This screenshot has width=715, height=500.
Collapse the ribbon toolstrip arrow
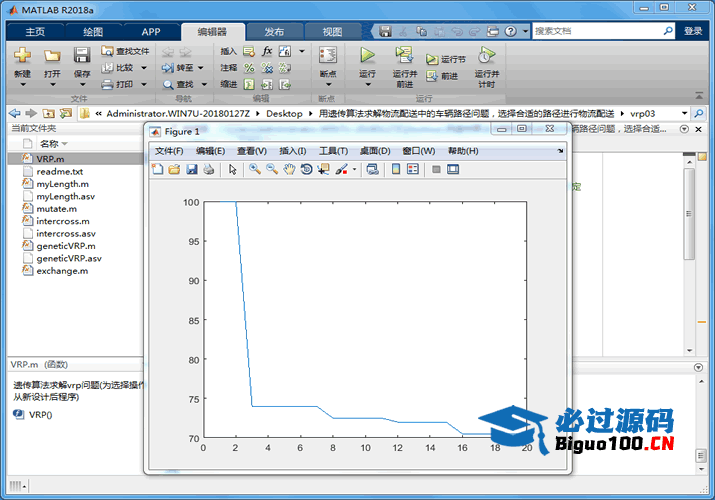click(x=699, y=95)
